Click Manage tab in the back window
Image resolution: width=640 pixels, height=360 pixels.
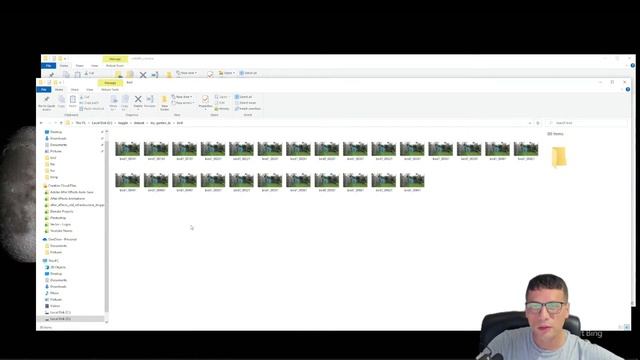[115, 59]
